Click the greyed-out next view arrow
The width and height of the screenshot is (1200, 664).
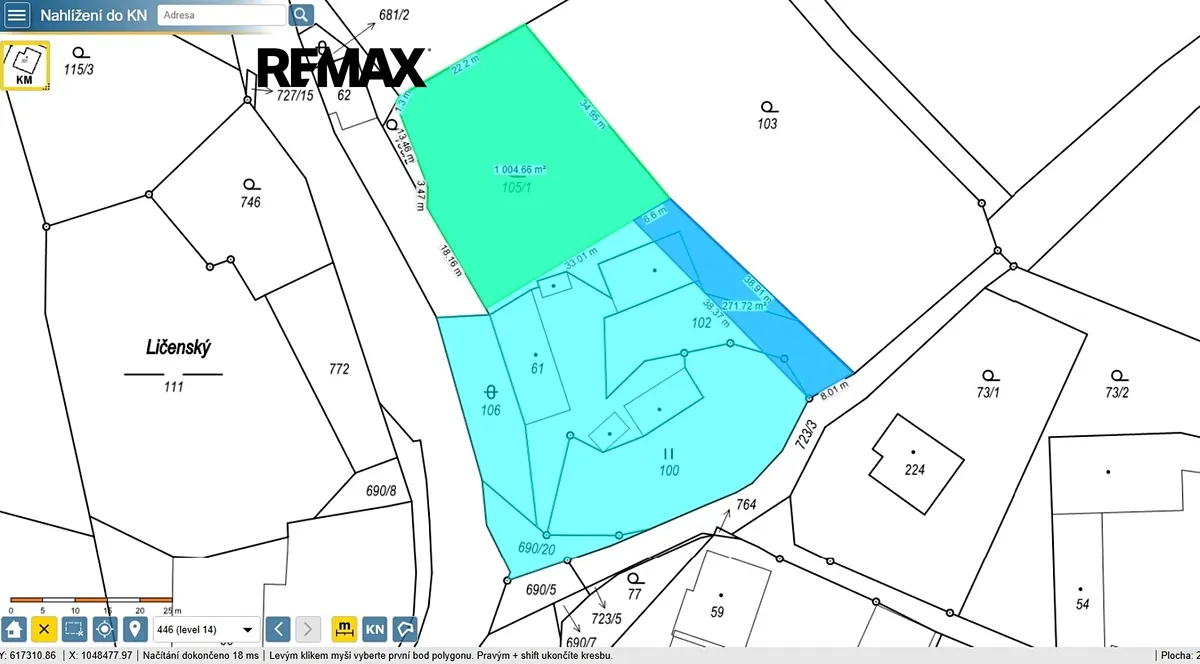(309, 629)
